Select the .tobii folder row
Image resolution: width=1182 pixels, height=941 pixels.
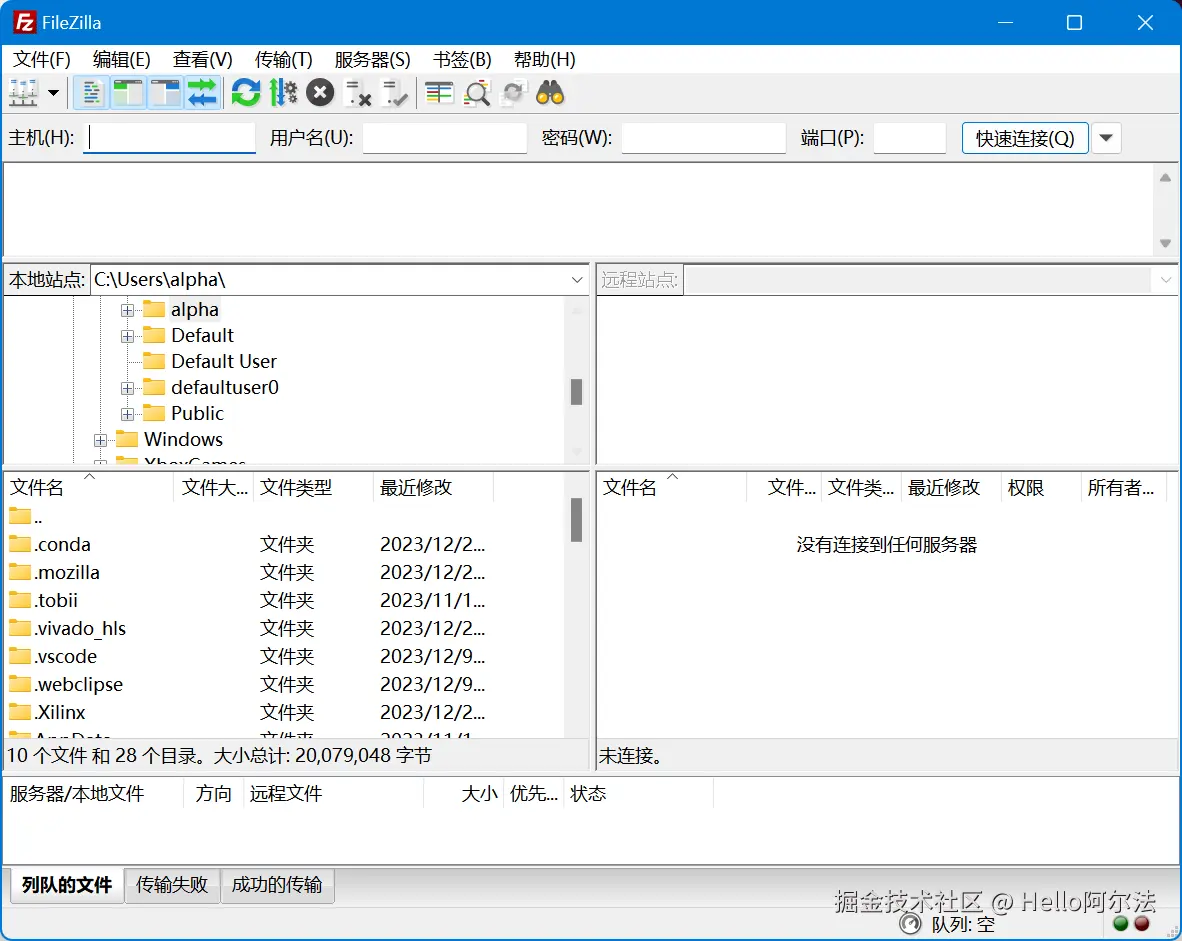(x=285, y=600)
